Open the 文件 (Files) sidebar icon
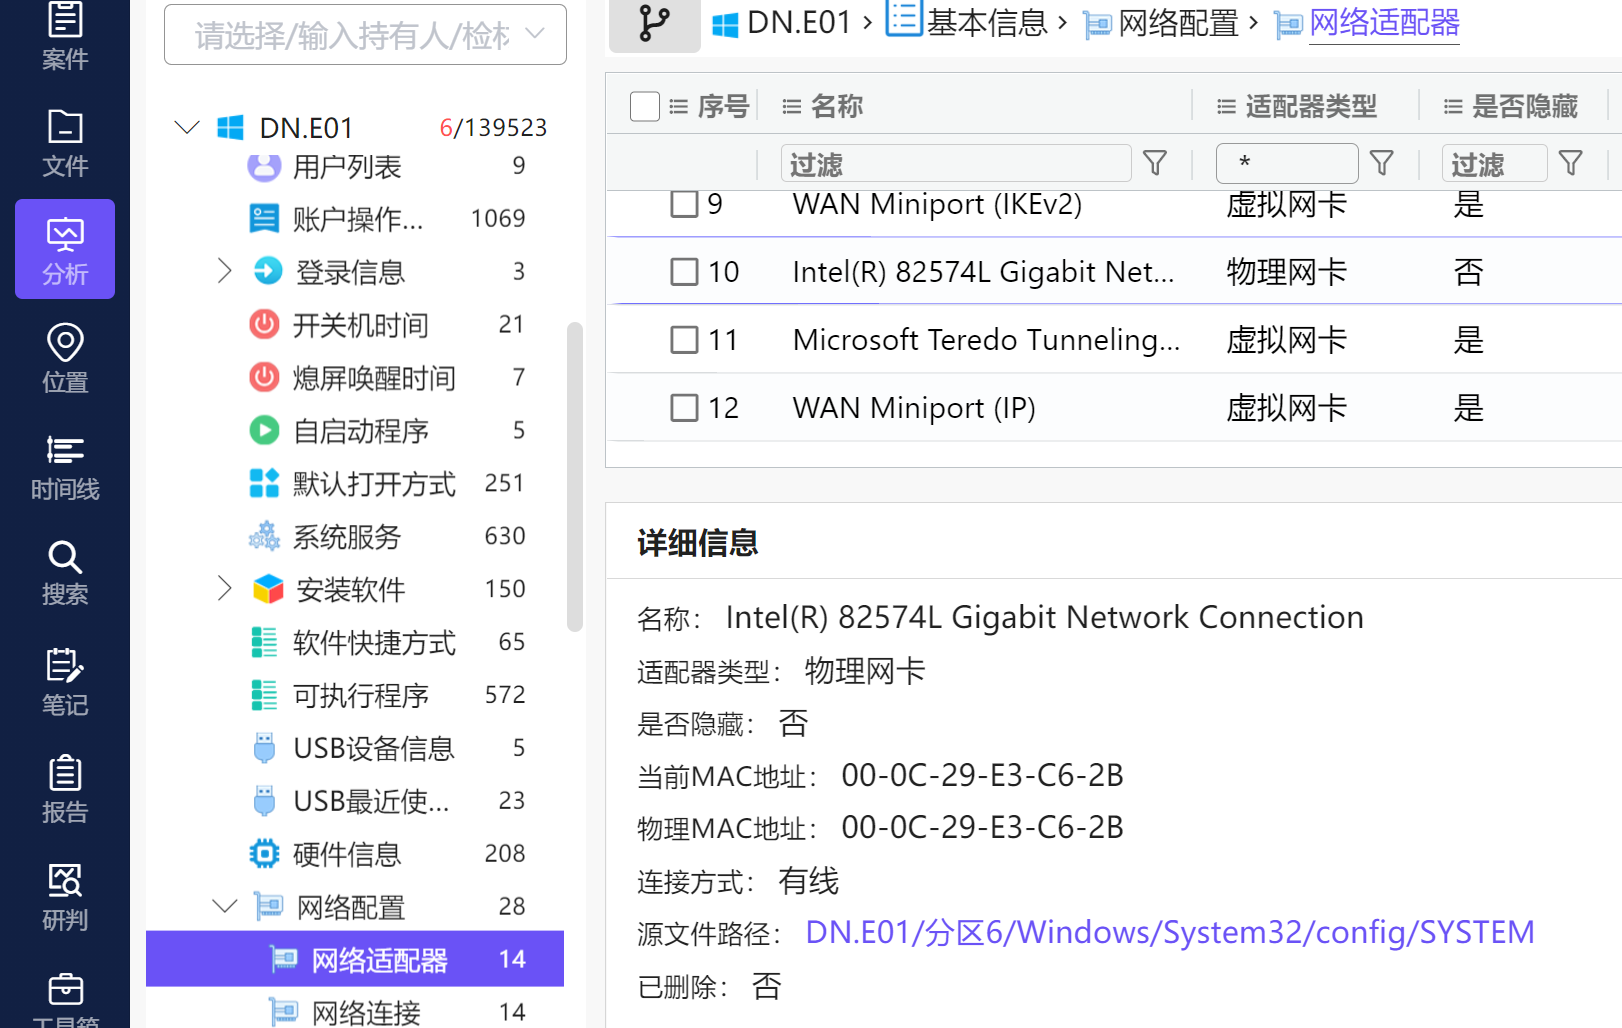Screen dimensions: 1622x1028 [65, 143]
